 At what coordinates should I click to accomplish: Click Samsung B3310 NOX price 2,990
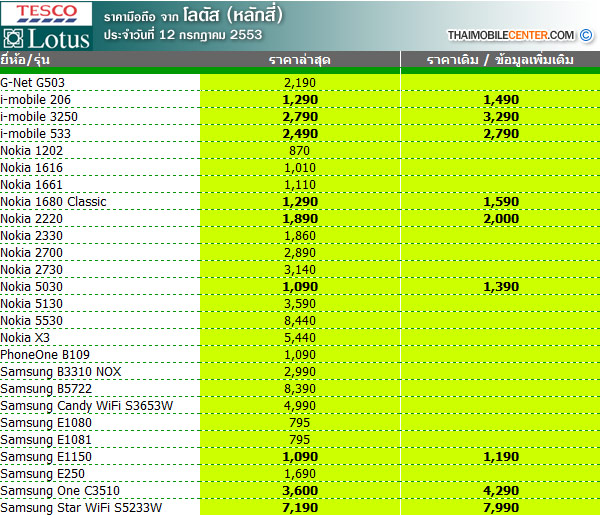tap(300, 372)
